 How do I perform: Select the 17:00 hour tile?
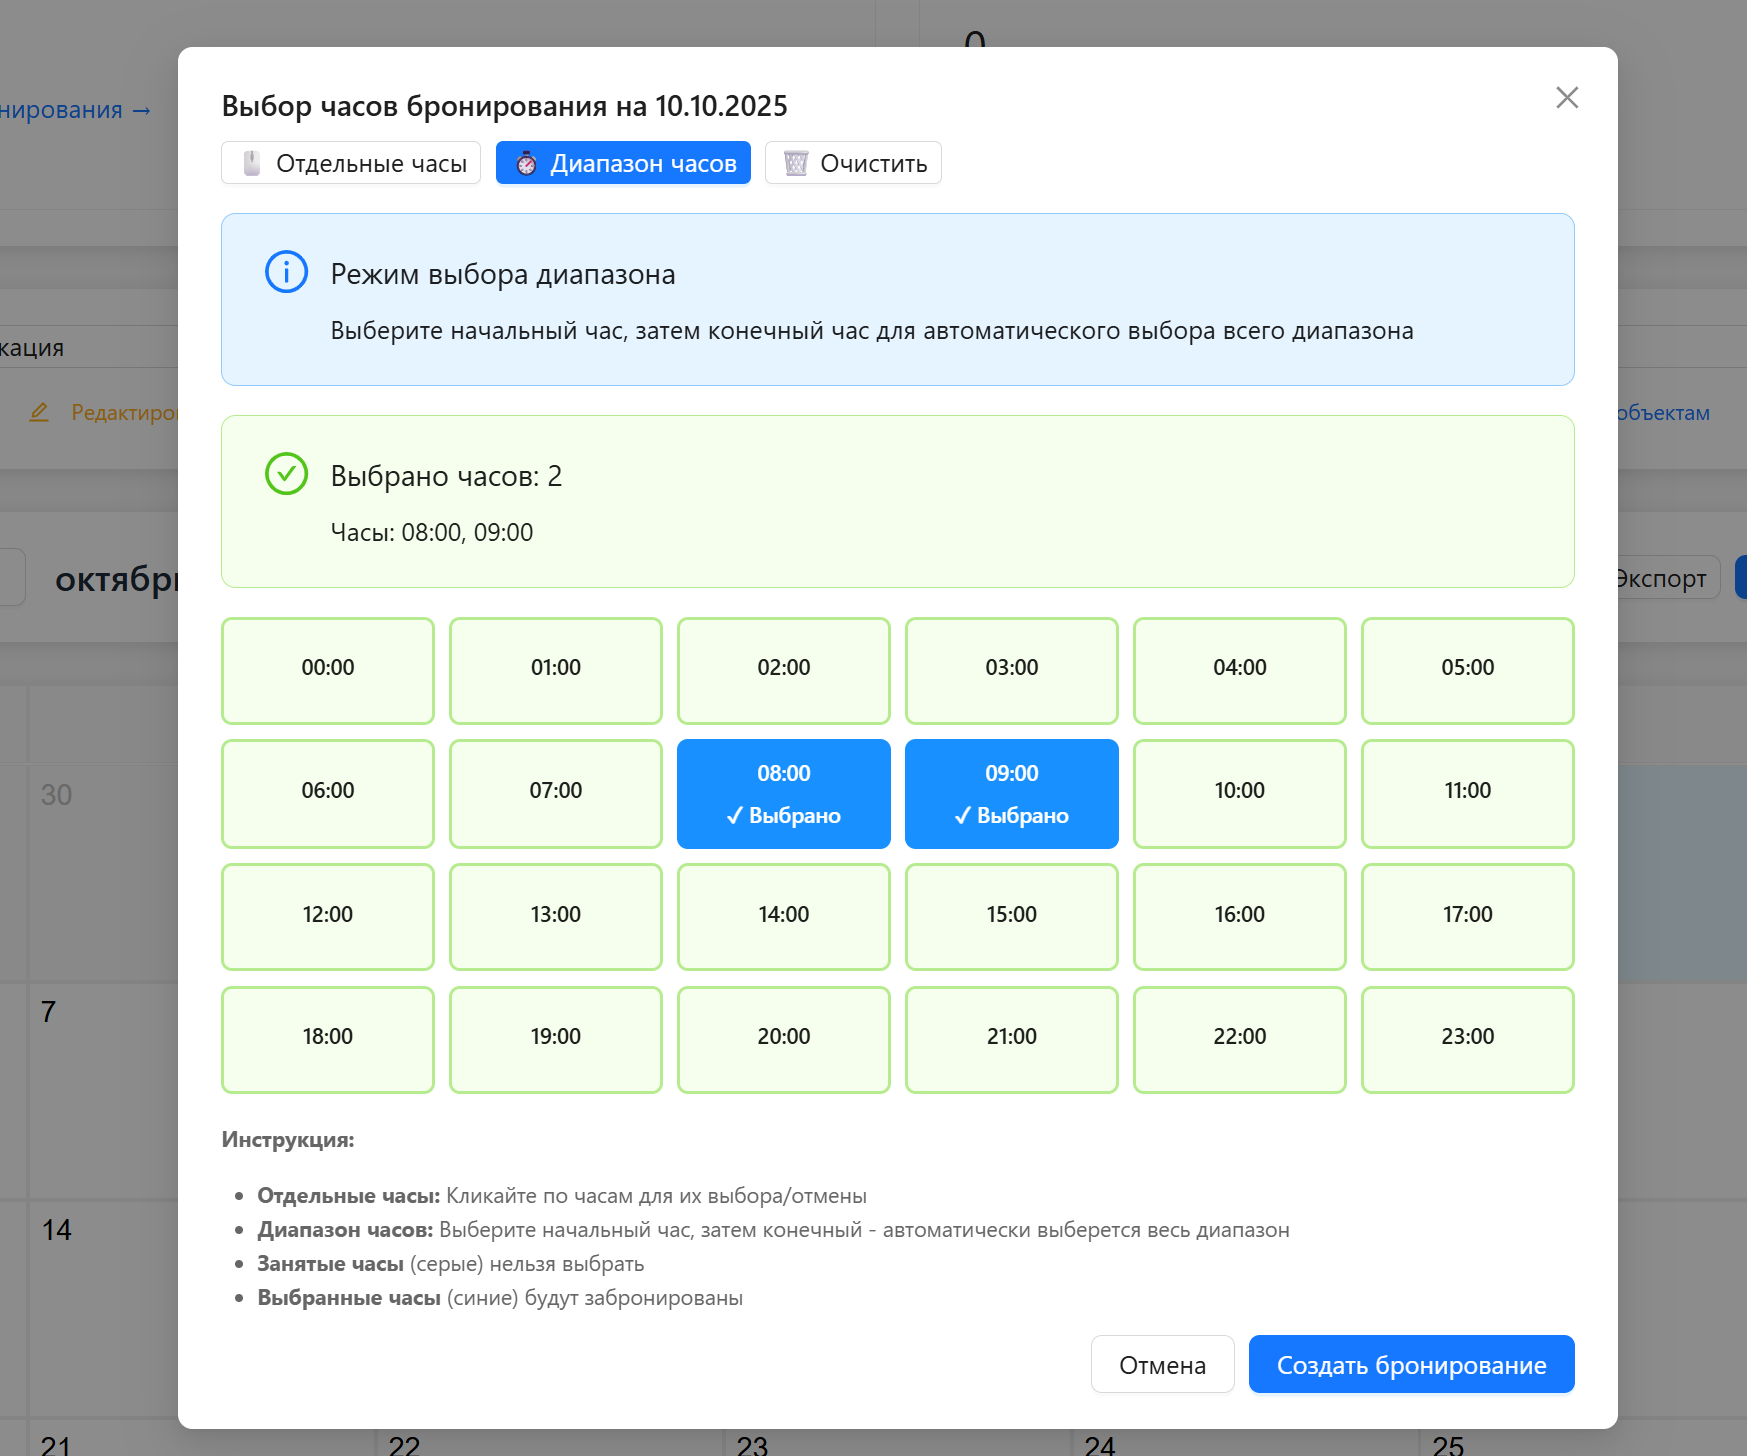[1467, 916]
